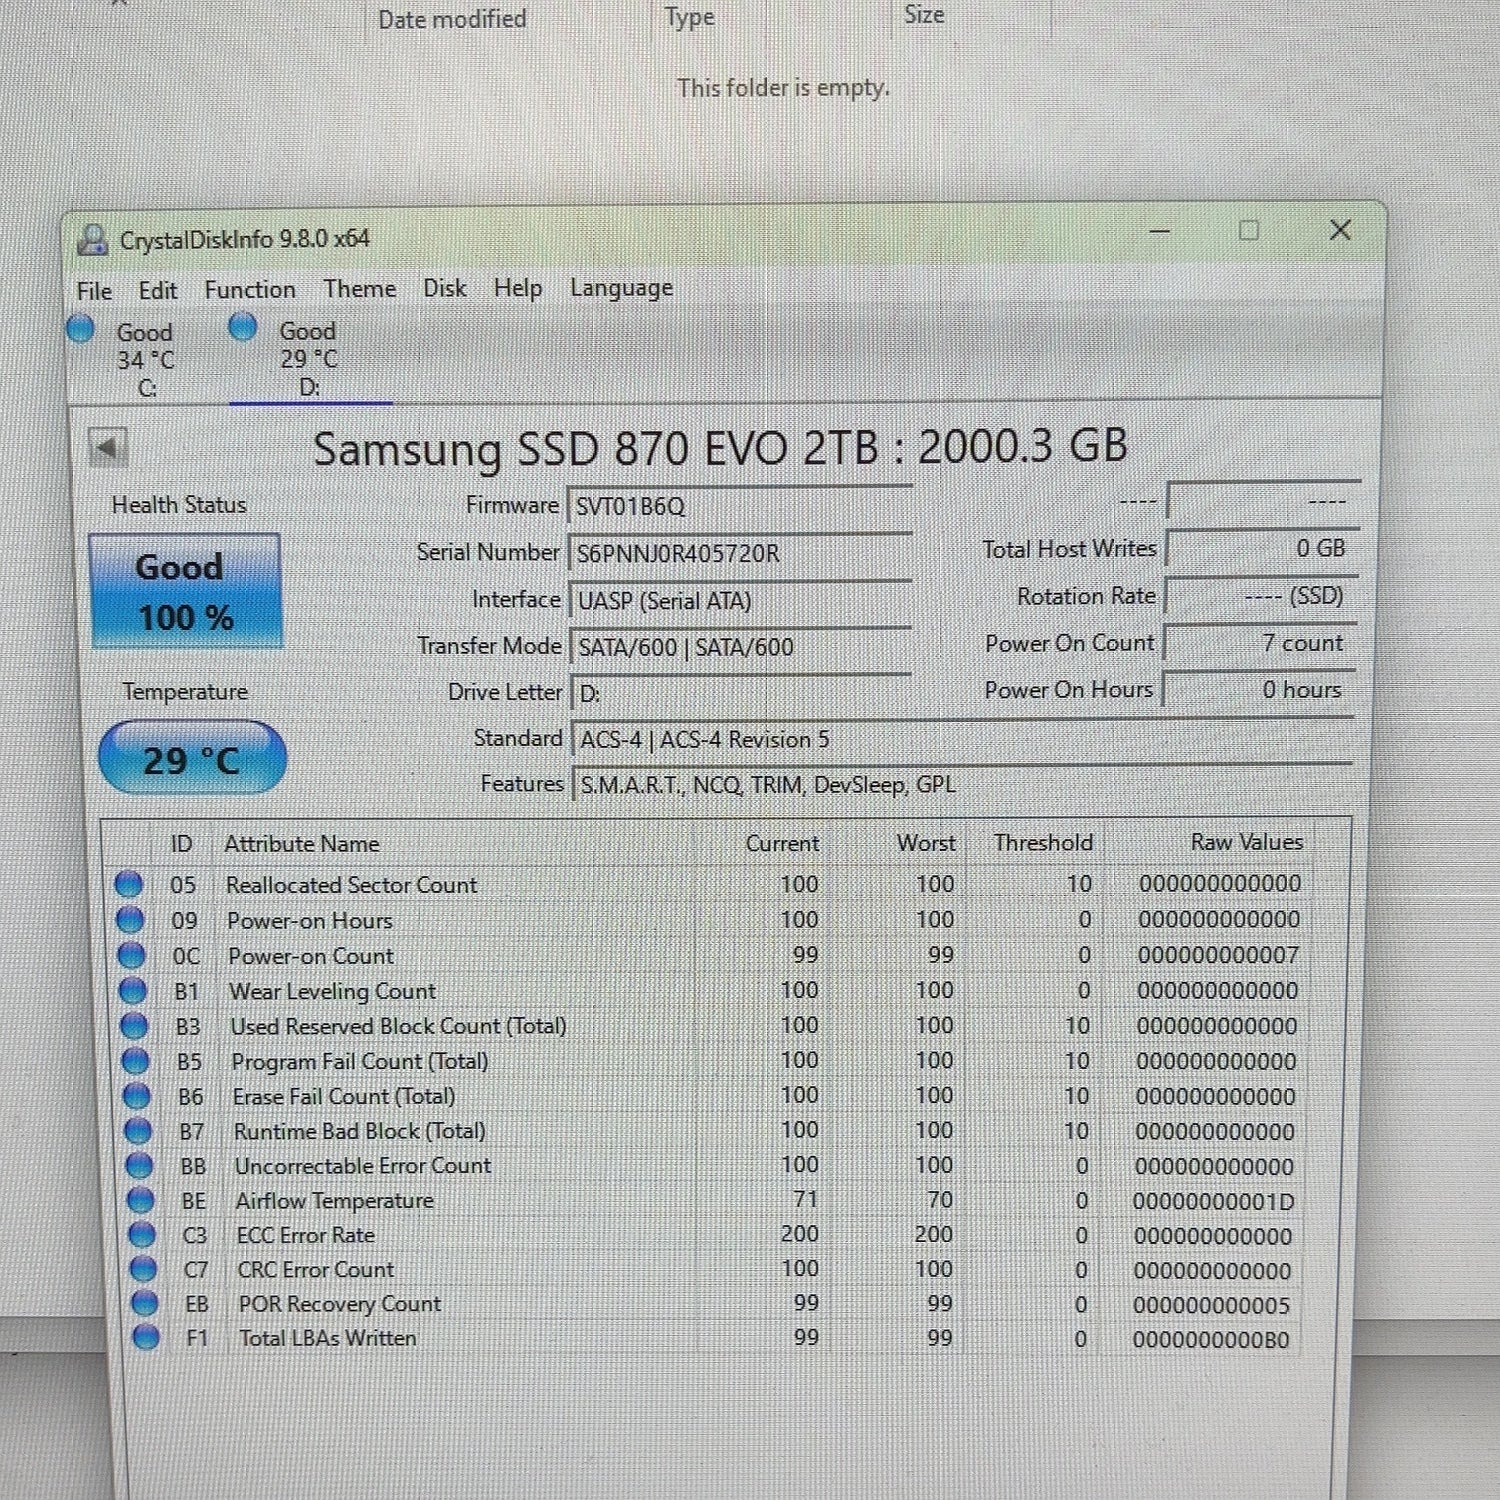Open the Disk menu
The image size is (1500, 1500).
click(445, 288)
